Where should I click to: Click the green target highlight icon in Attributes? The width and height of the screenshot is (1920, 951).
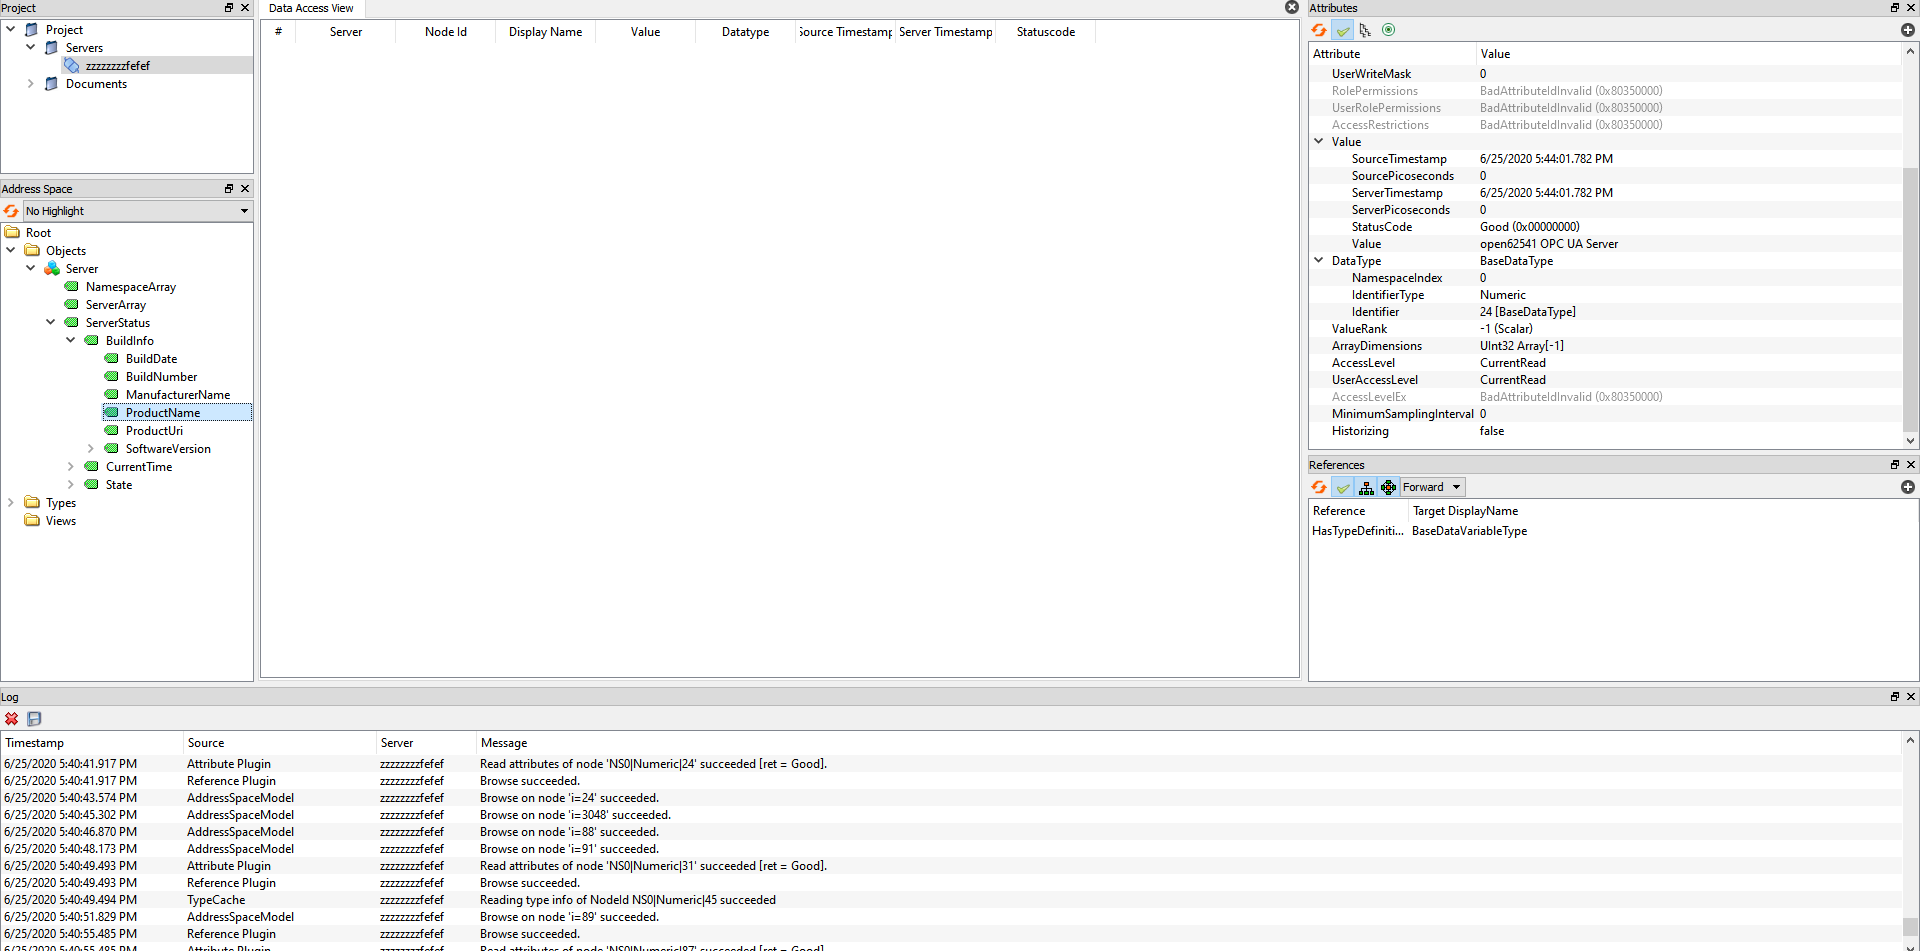pyautogui.click(x=1389, y=30)
